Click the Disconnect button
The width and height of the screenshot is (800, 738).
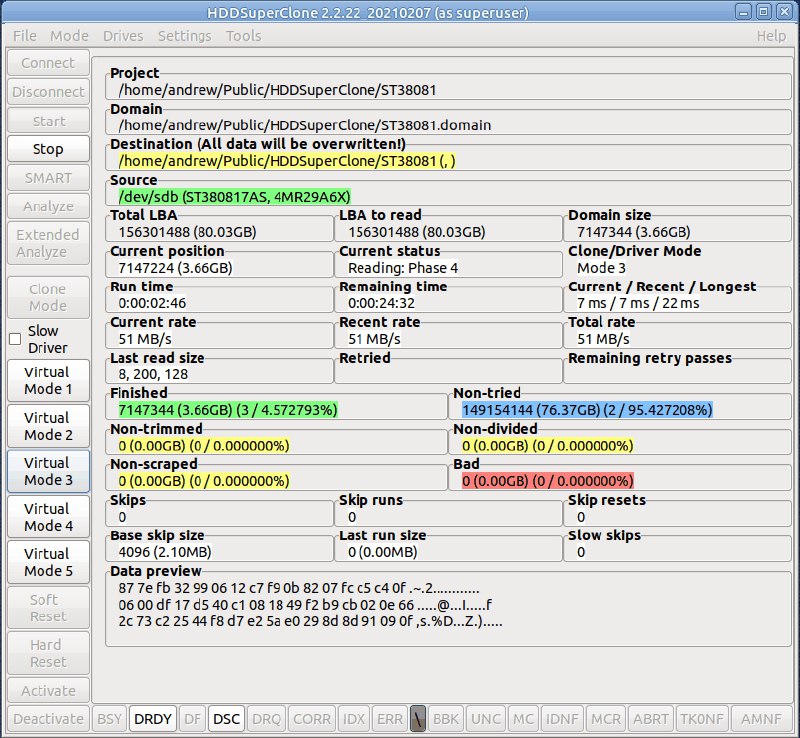click(48, 92)
